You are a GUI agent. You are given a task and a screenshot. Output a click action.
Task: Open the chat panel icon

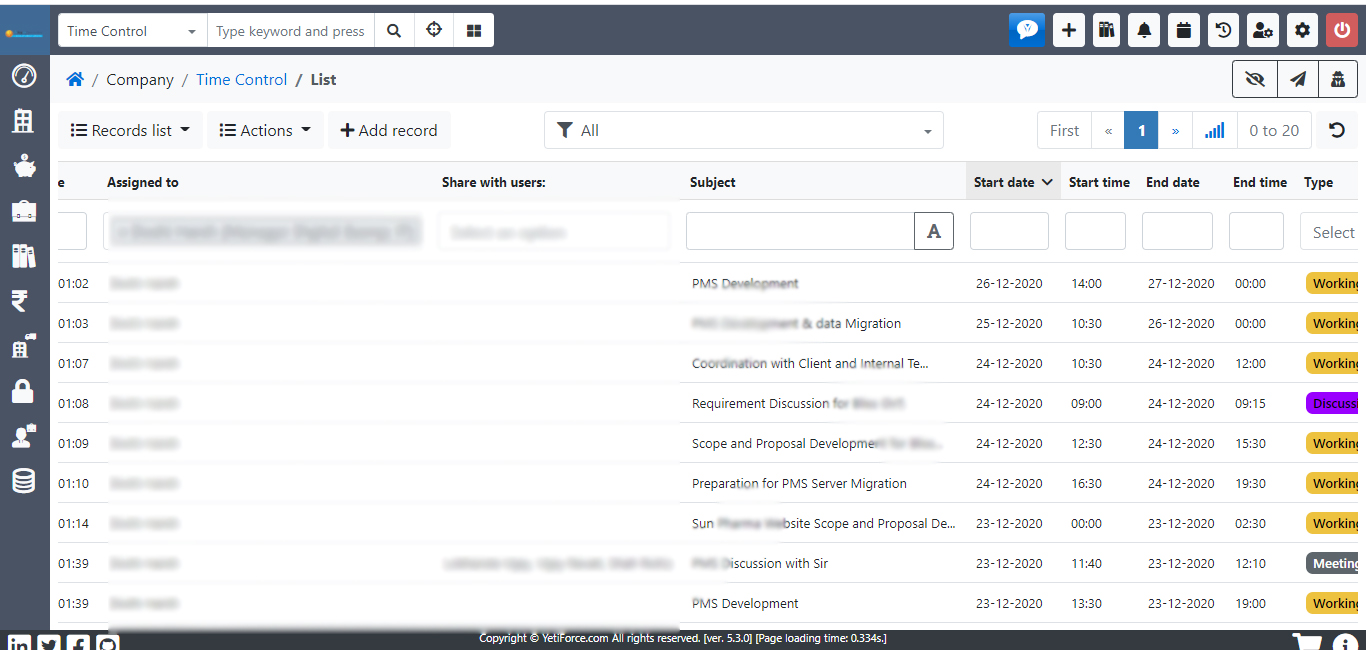(1027, 30)
